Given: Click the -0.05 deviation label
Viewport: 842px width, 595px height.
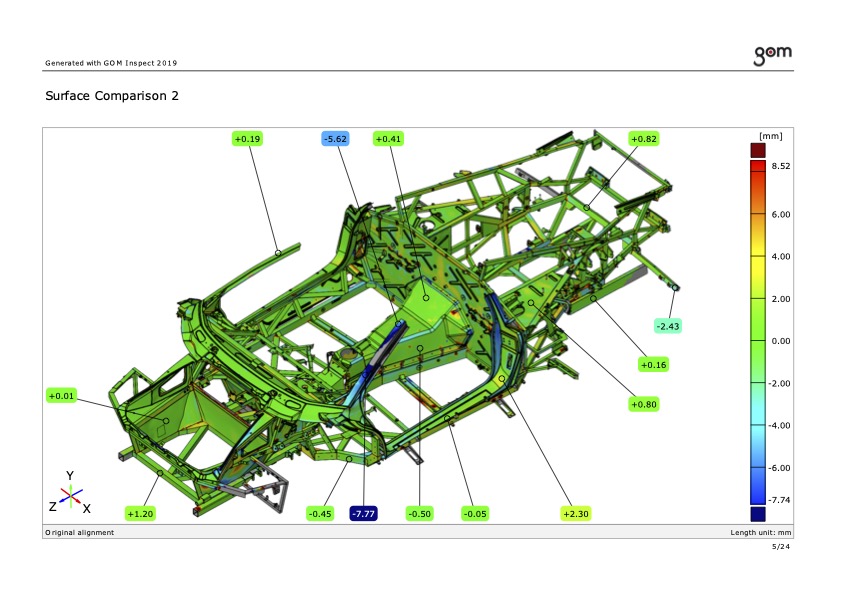Looking at the screenshot, I should coord(475,514).
